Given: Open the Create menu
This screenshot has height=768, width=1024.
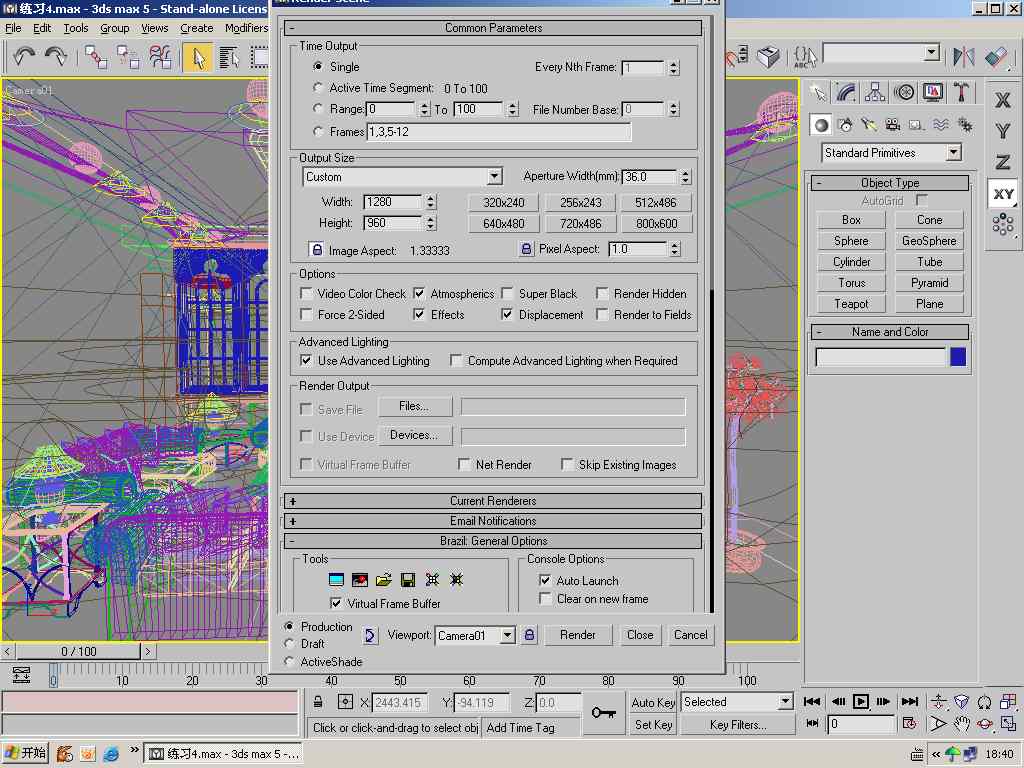Looking at the screenshot, I should click(x=197, y=28).
